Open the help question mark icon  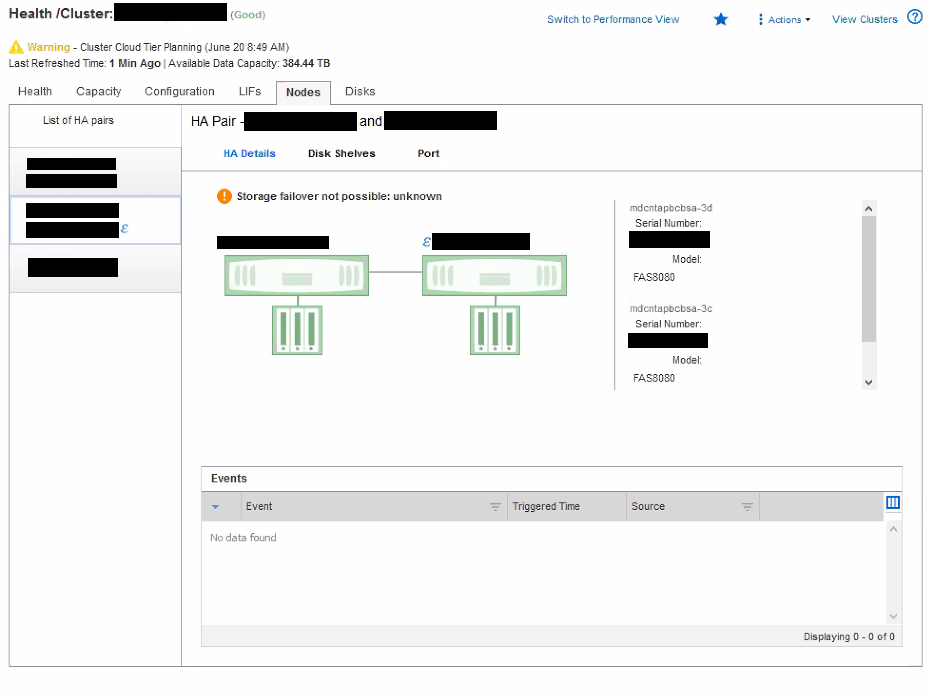click(914, 18)
